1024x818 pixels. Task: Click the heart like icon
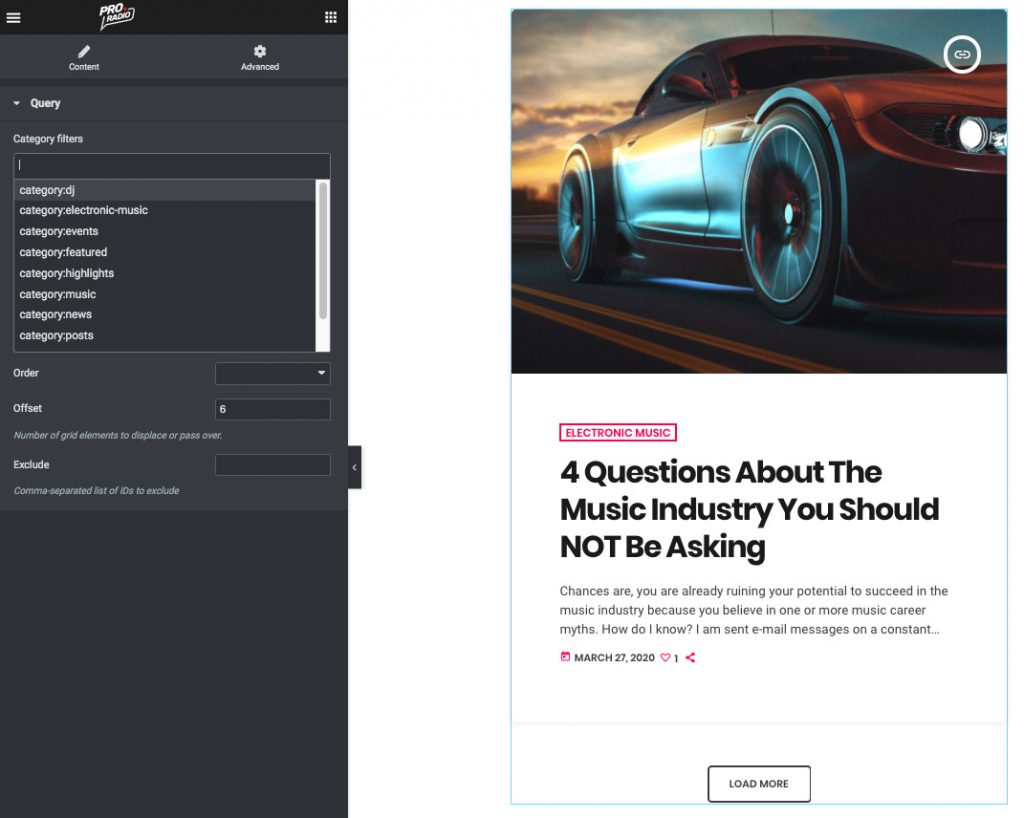pyautogui.click(x=665, y=658)
